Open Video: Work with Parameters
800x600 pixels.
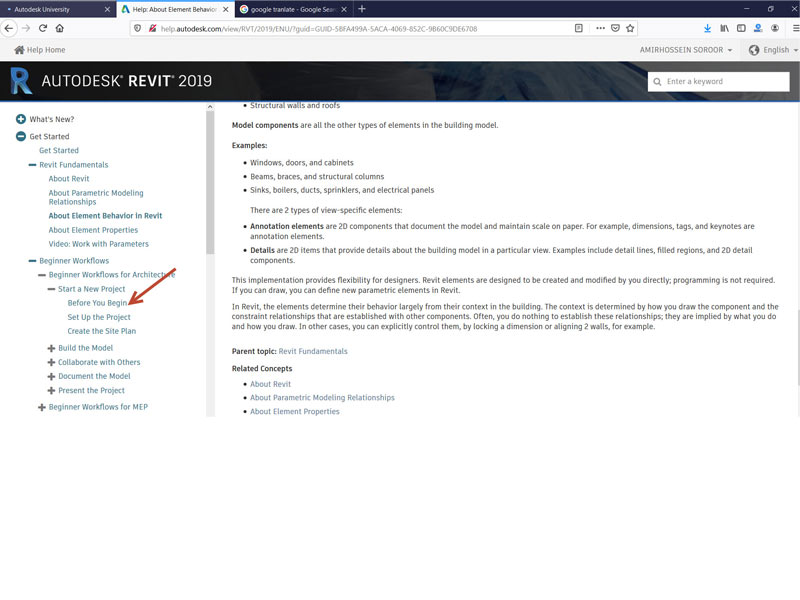98,244
